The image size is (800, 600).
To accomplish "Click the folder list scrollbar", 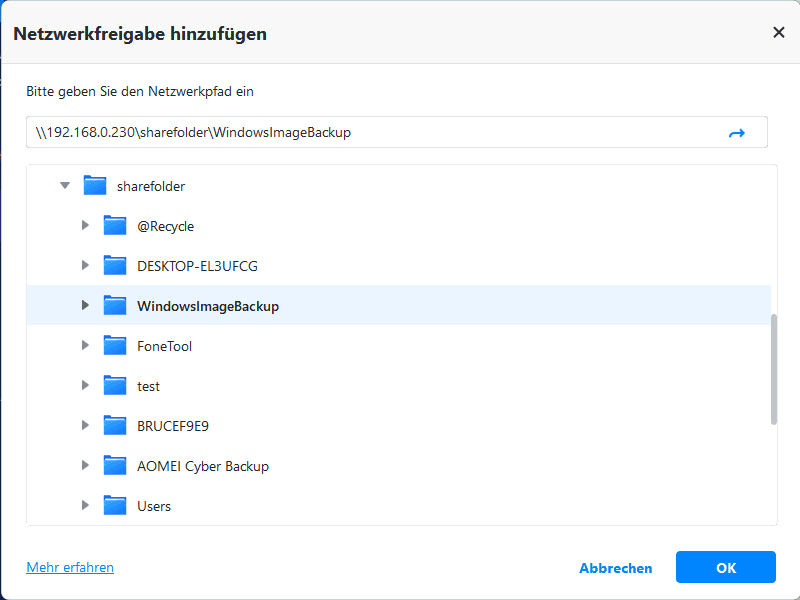I will tap(774, 370).
